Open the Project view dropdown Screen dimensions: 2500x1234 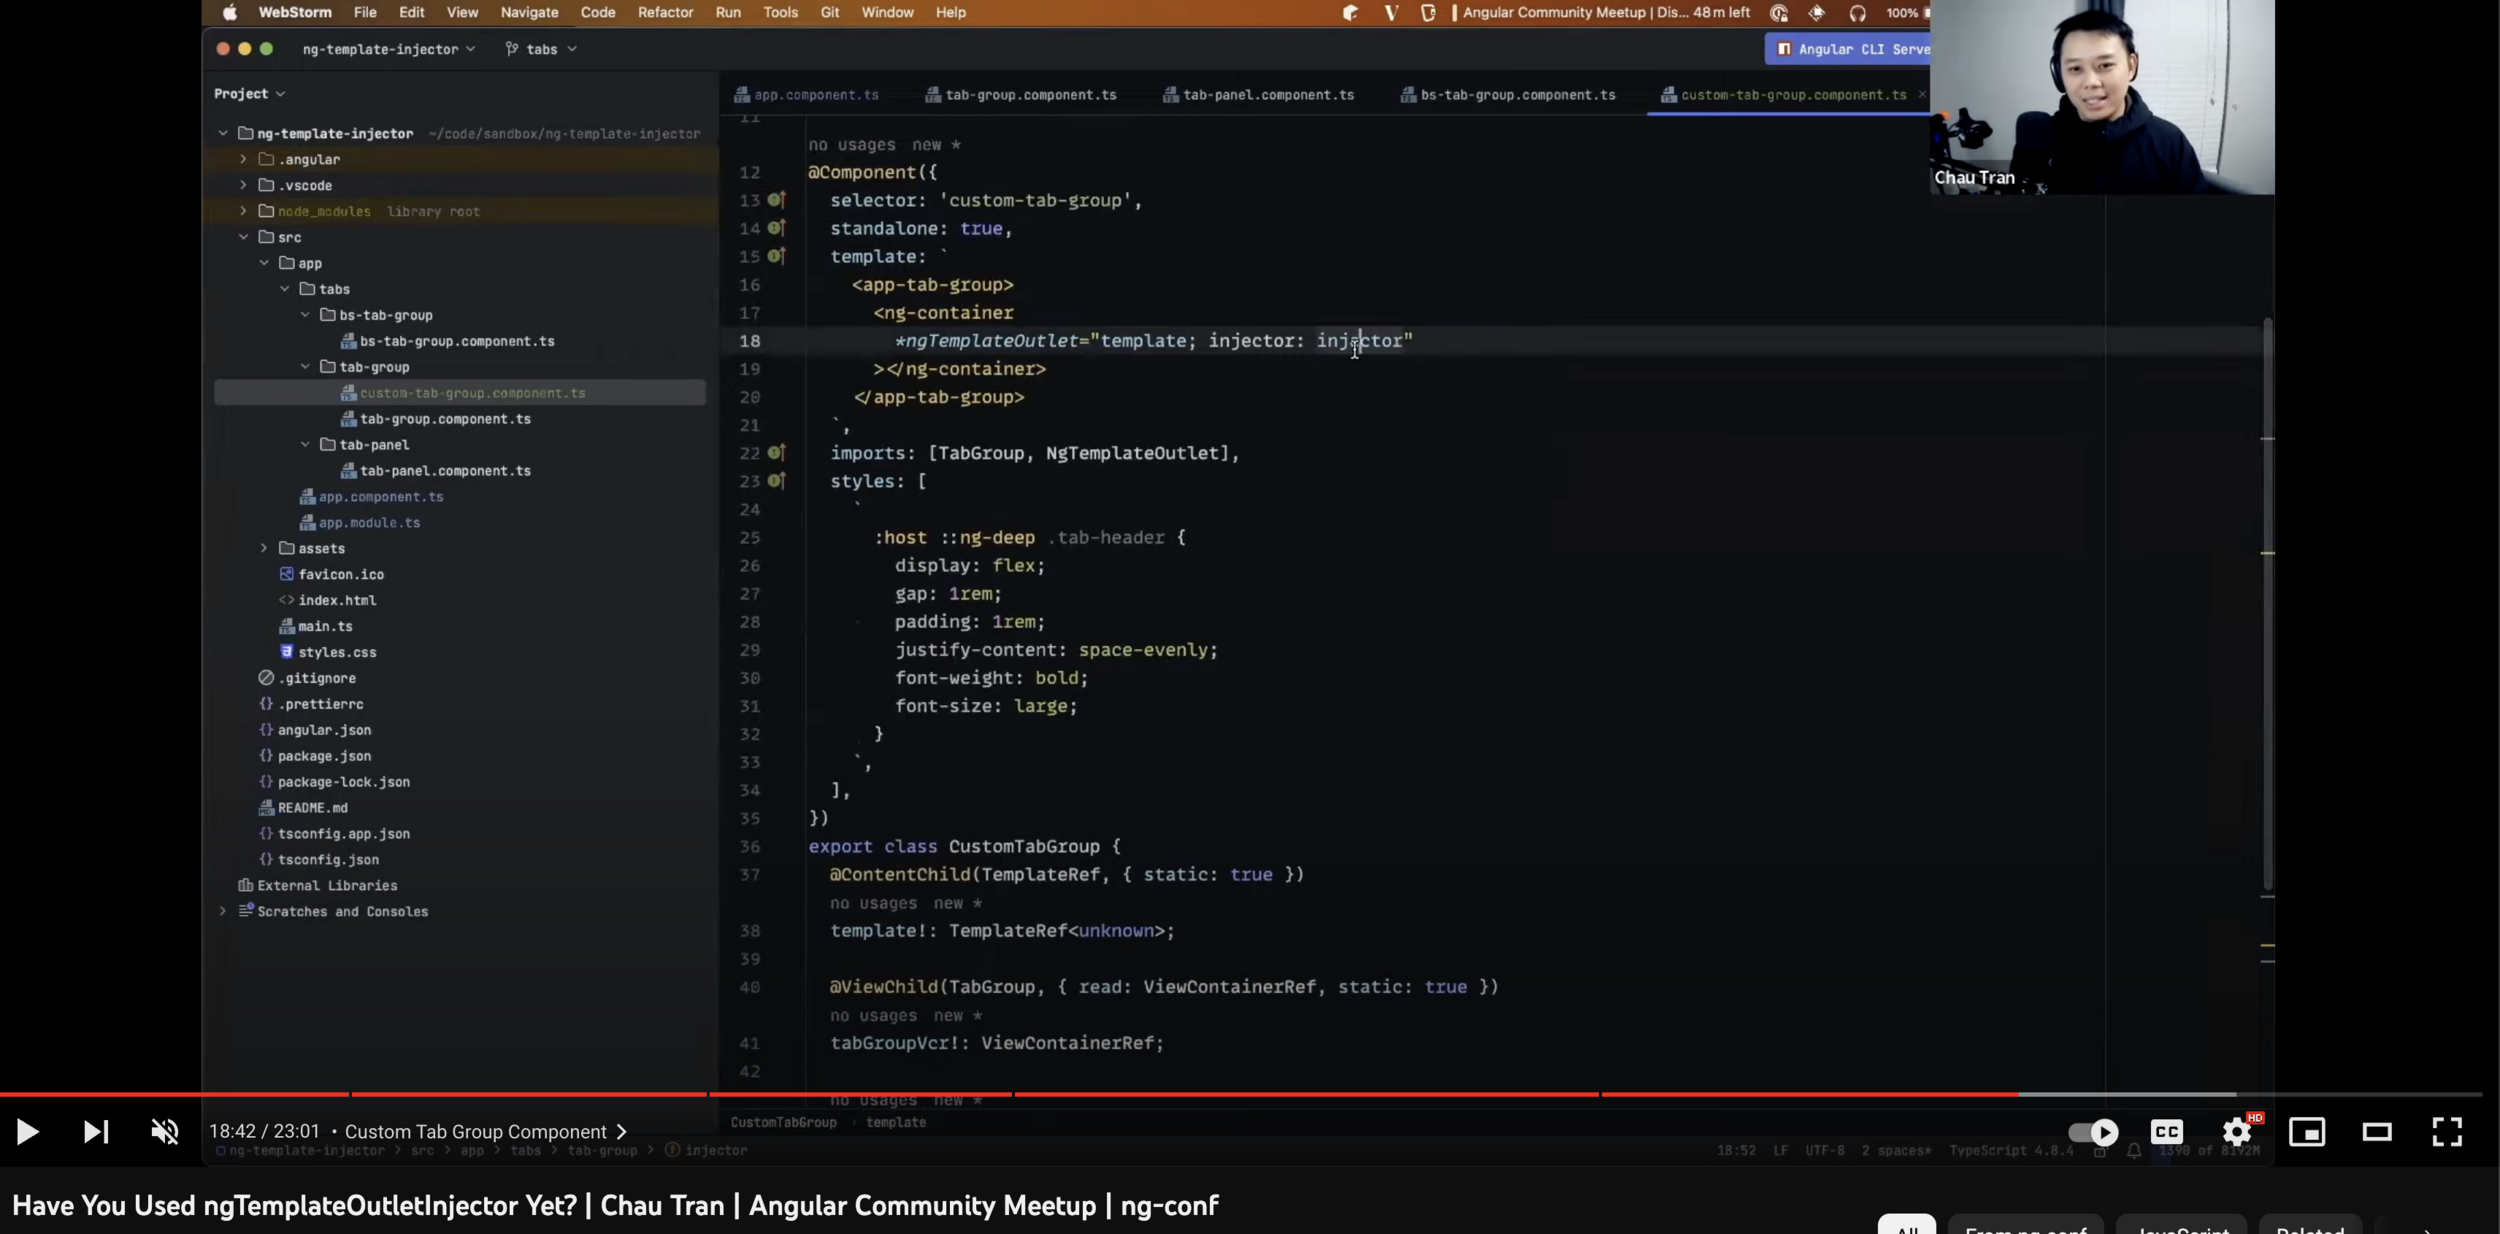250,93
